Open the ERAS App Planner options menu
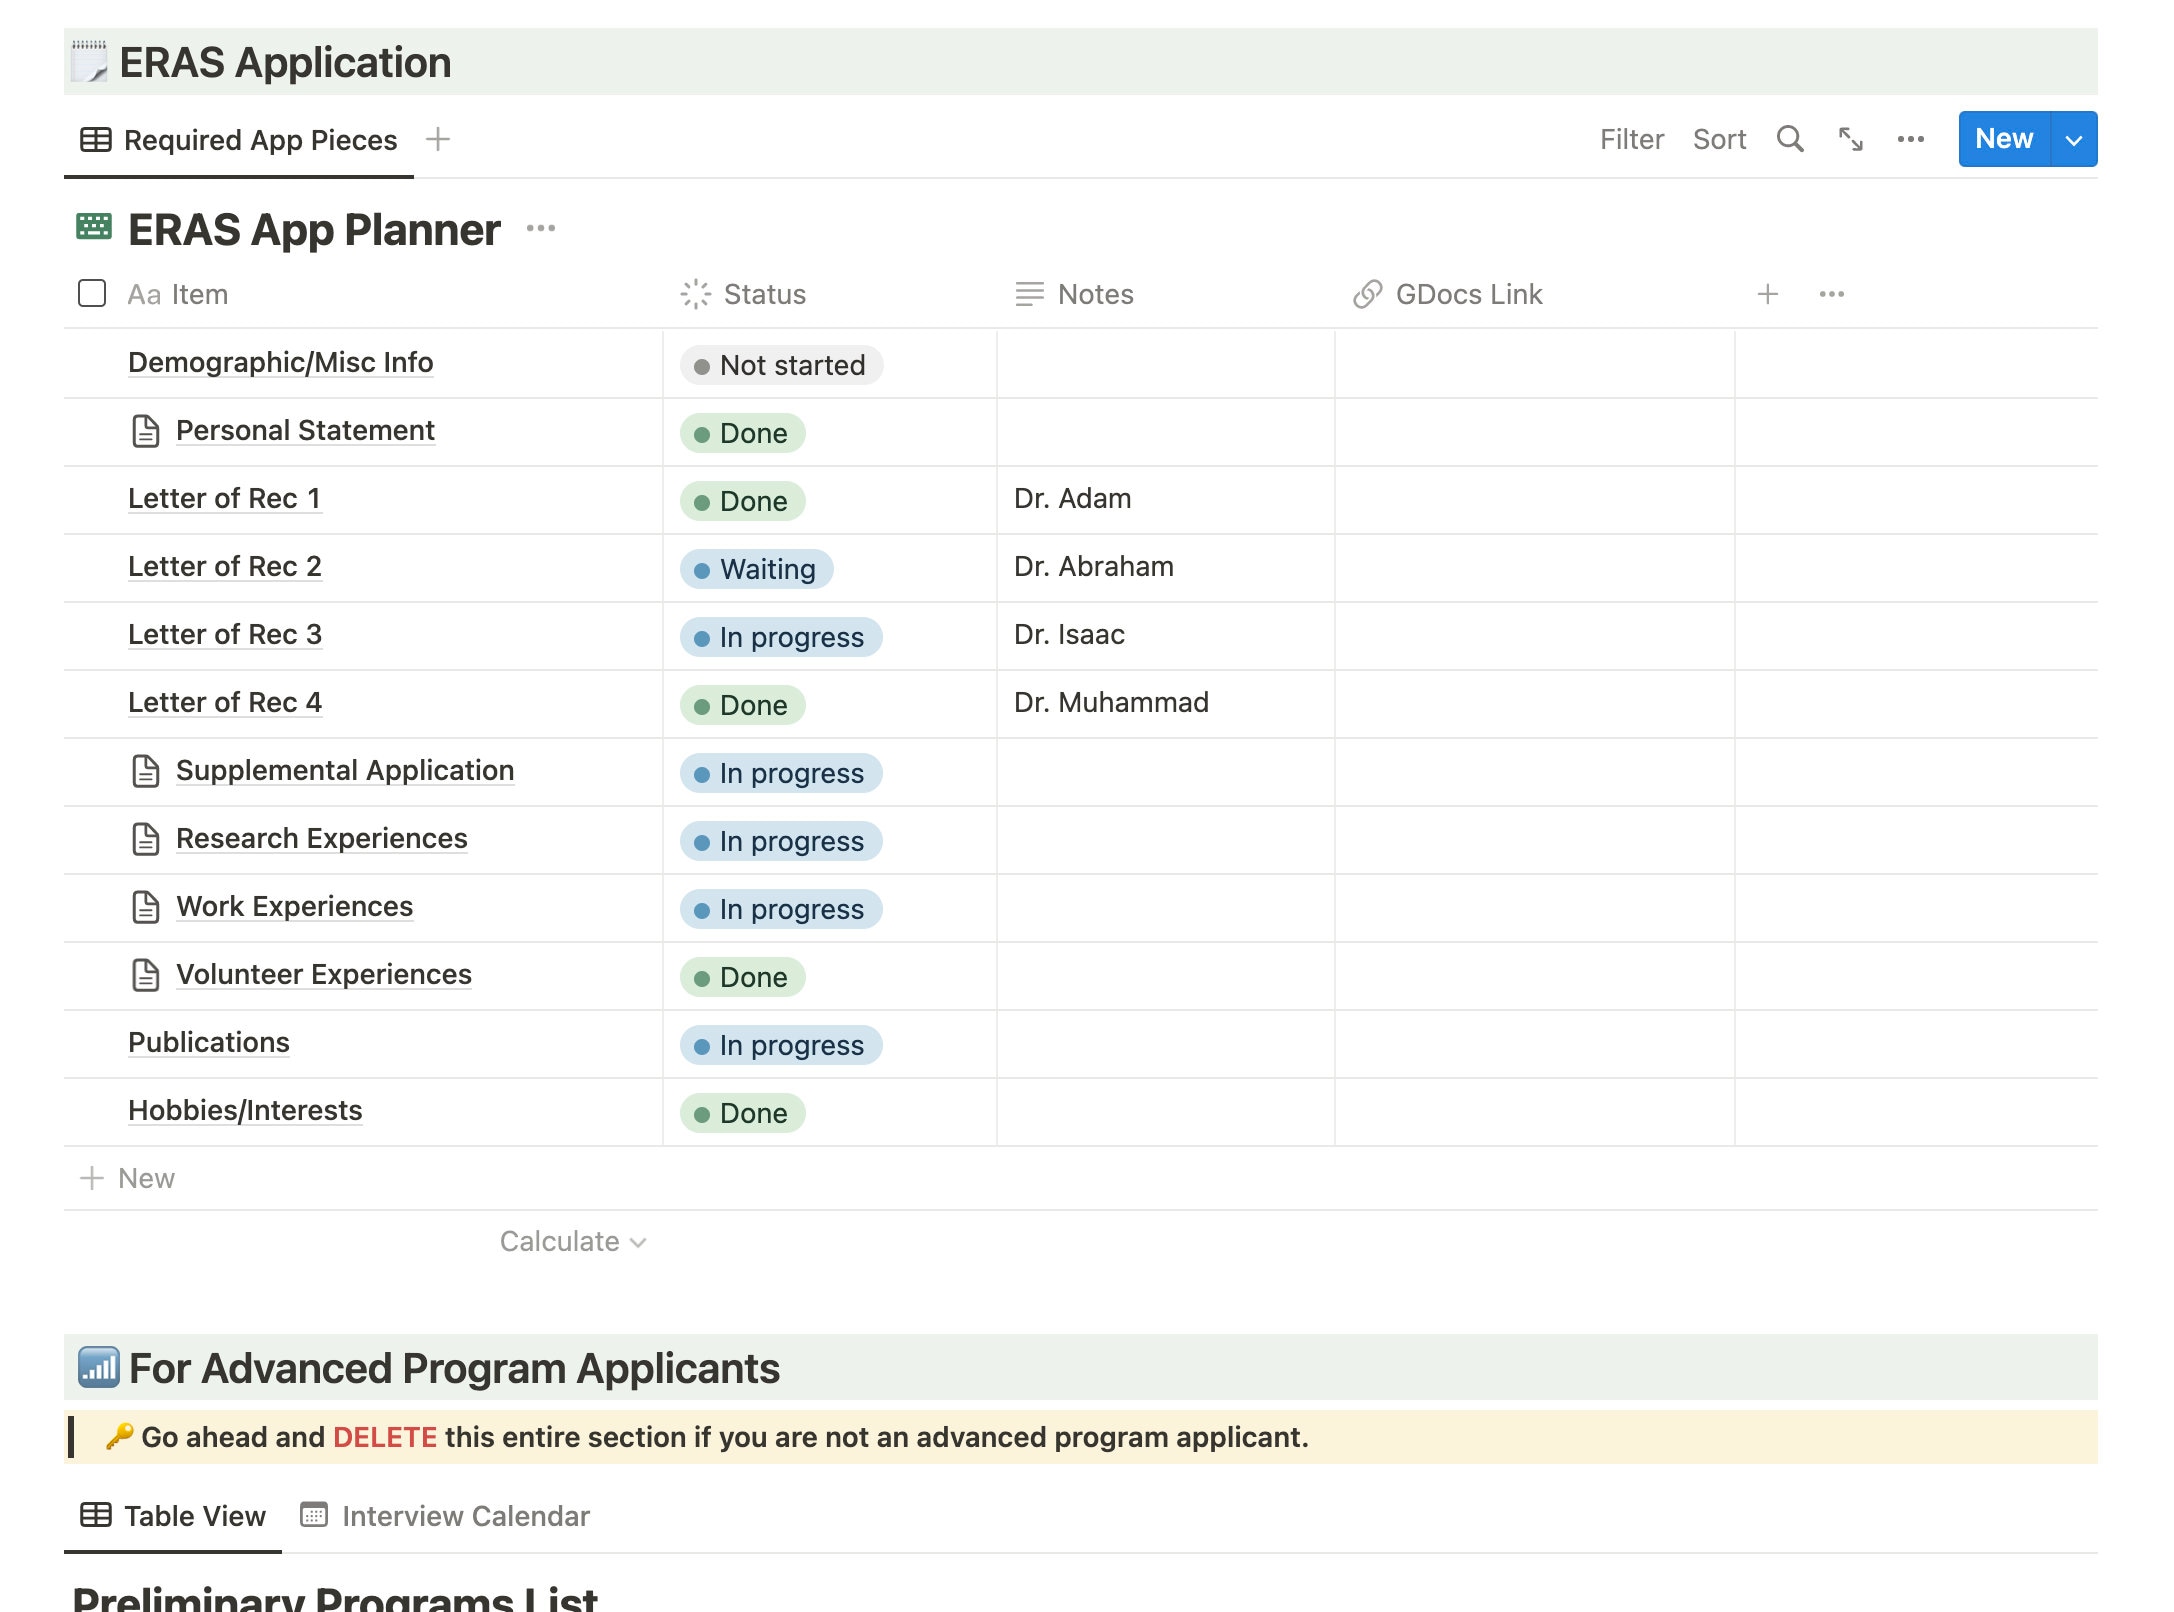The height and width of the screenshot is (1612, 2174). pos(542,228)
